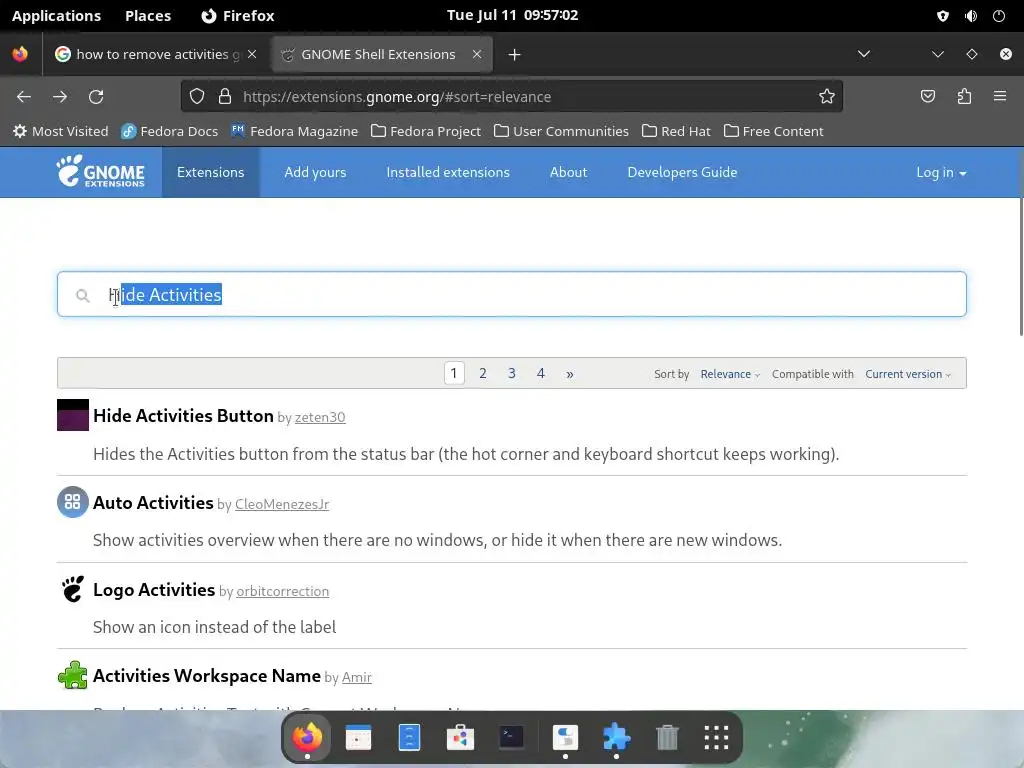Click the search magnifier icon
The height and width of the screenshot is (768, 1024).
coord(82,296)
